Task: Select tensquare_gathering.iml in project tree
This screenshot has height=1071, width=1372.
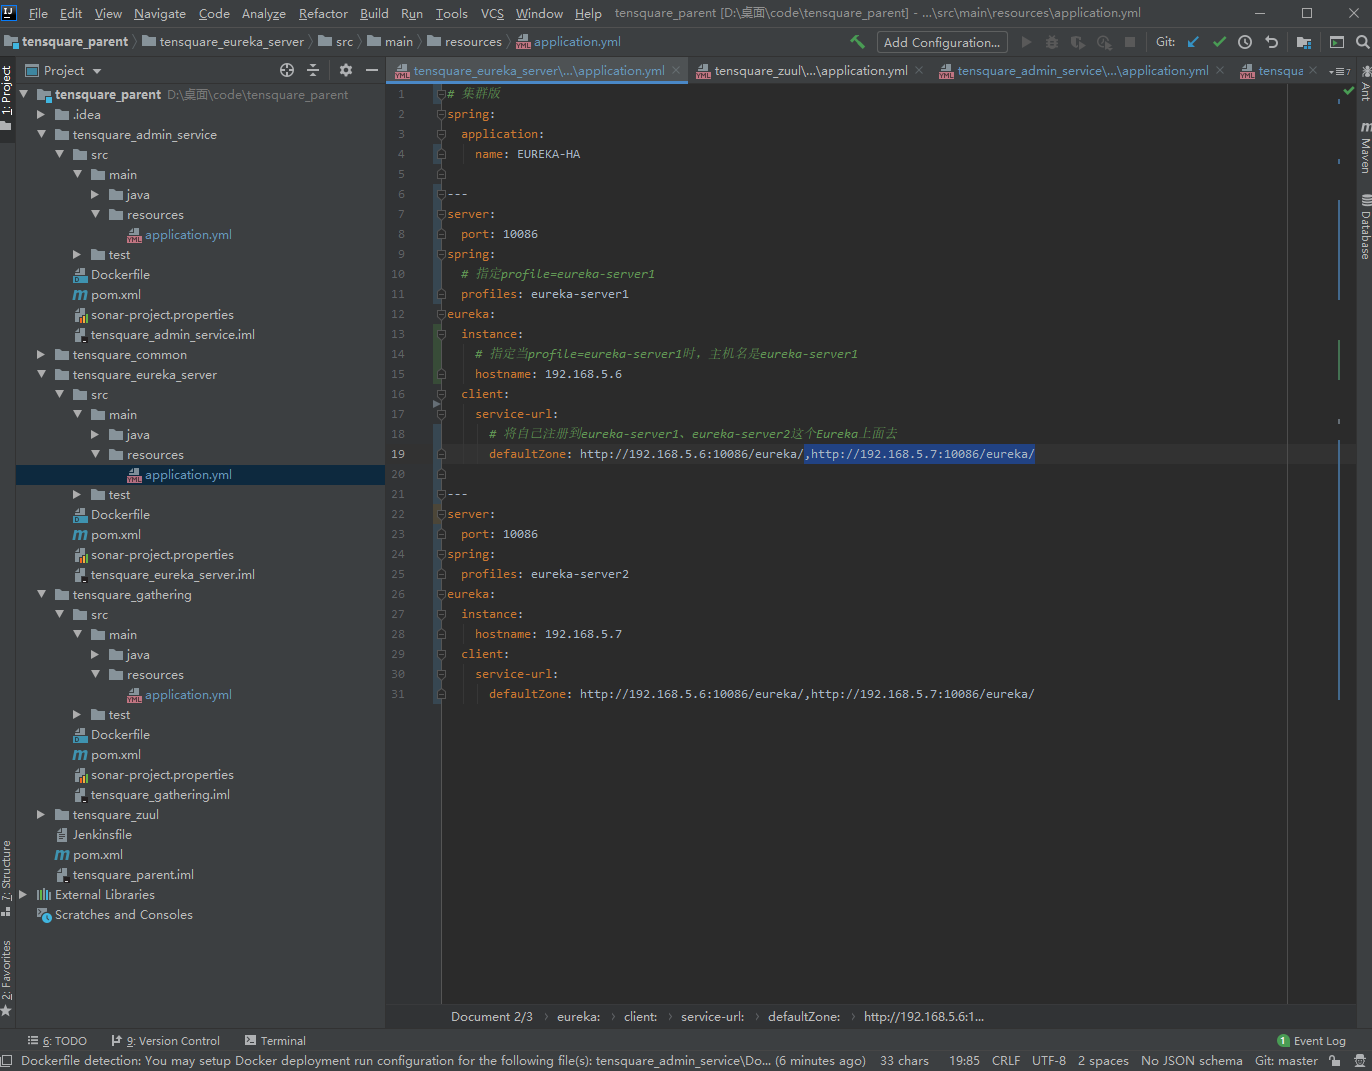Action: pos(160,794)
